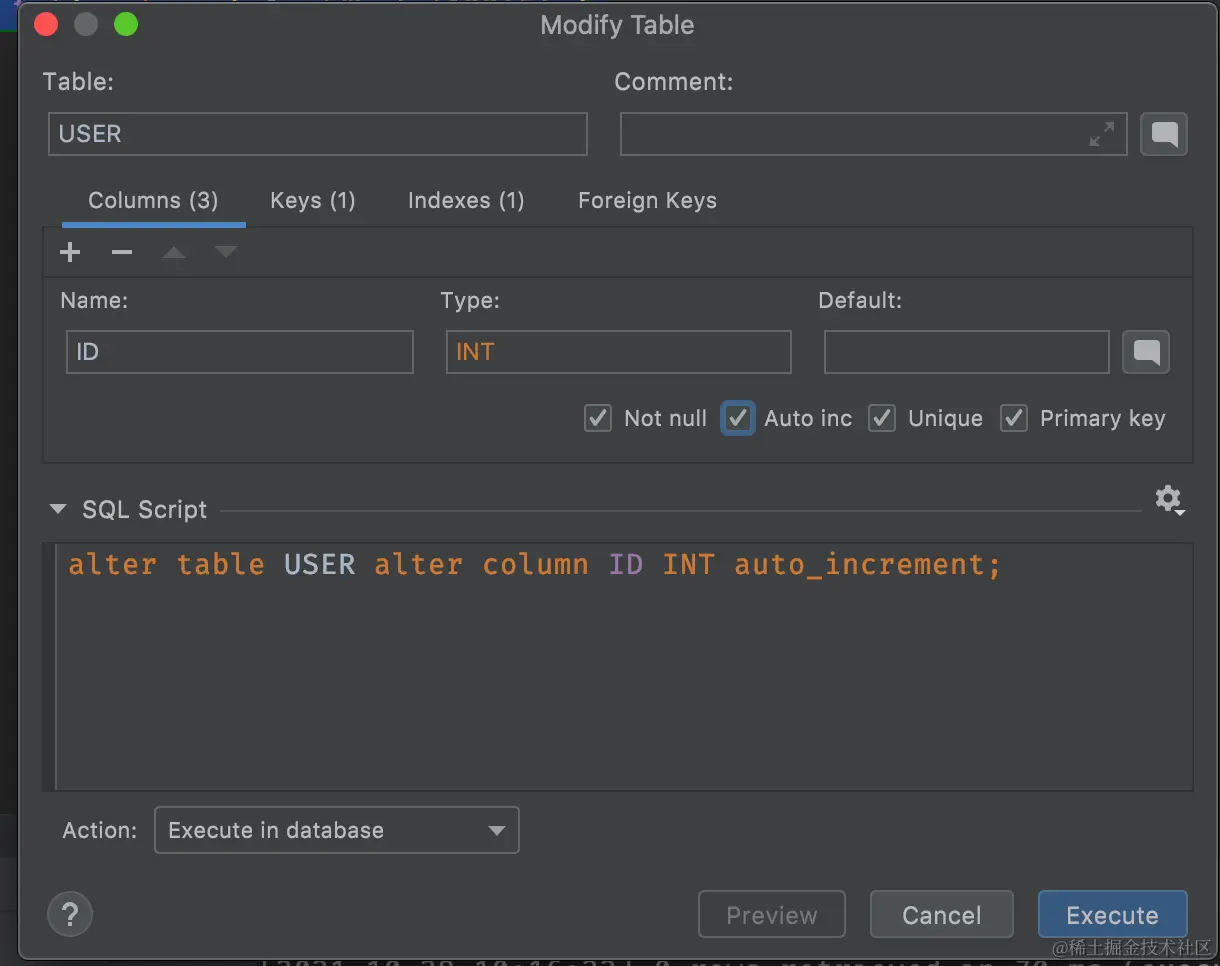Collapse the SQL Script section
This screenshot has height=966, width=1220.
click(x=57, y=510)
